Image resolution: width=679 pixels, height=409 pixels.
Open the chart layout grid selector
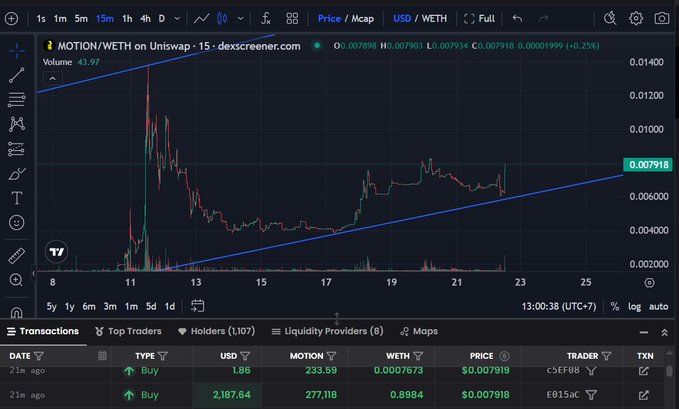pos(292,19)
